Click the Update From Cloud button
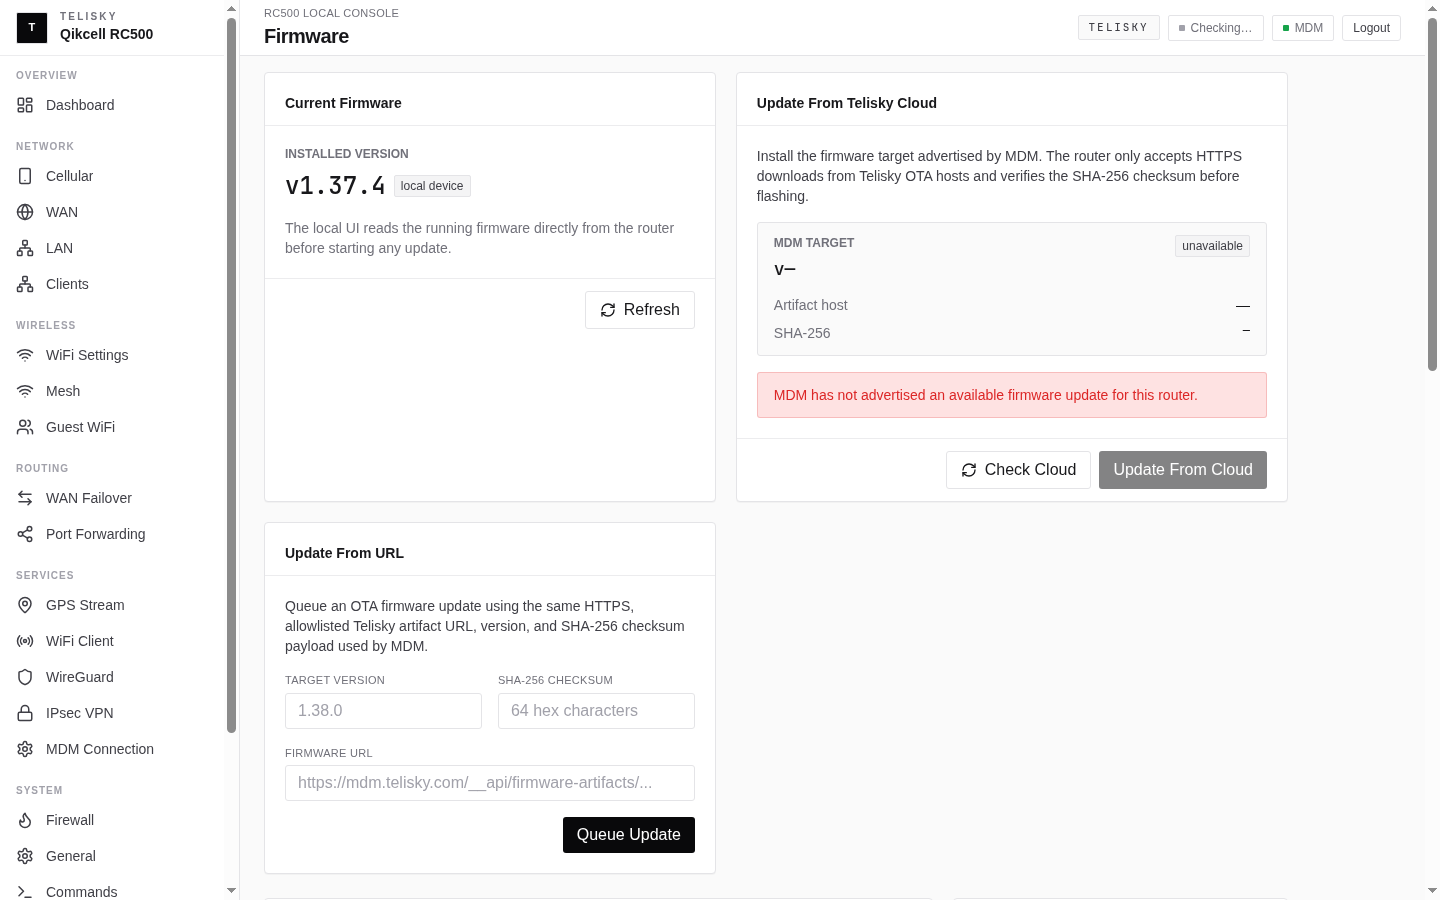Viewport: 1440px width, 900px height. [x=1183, y=470]
